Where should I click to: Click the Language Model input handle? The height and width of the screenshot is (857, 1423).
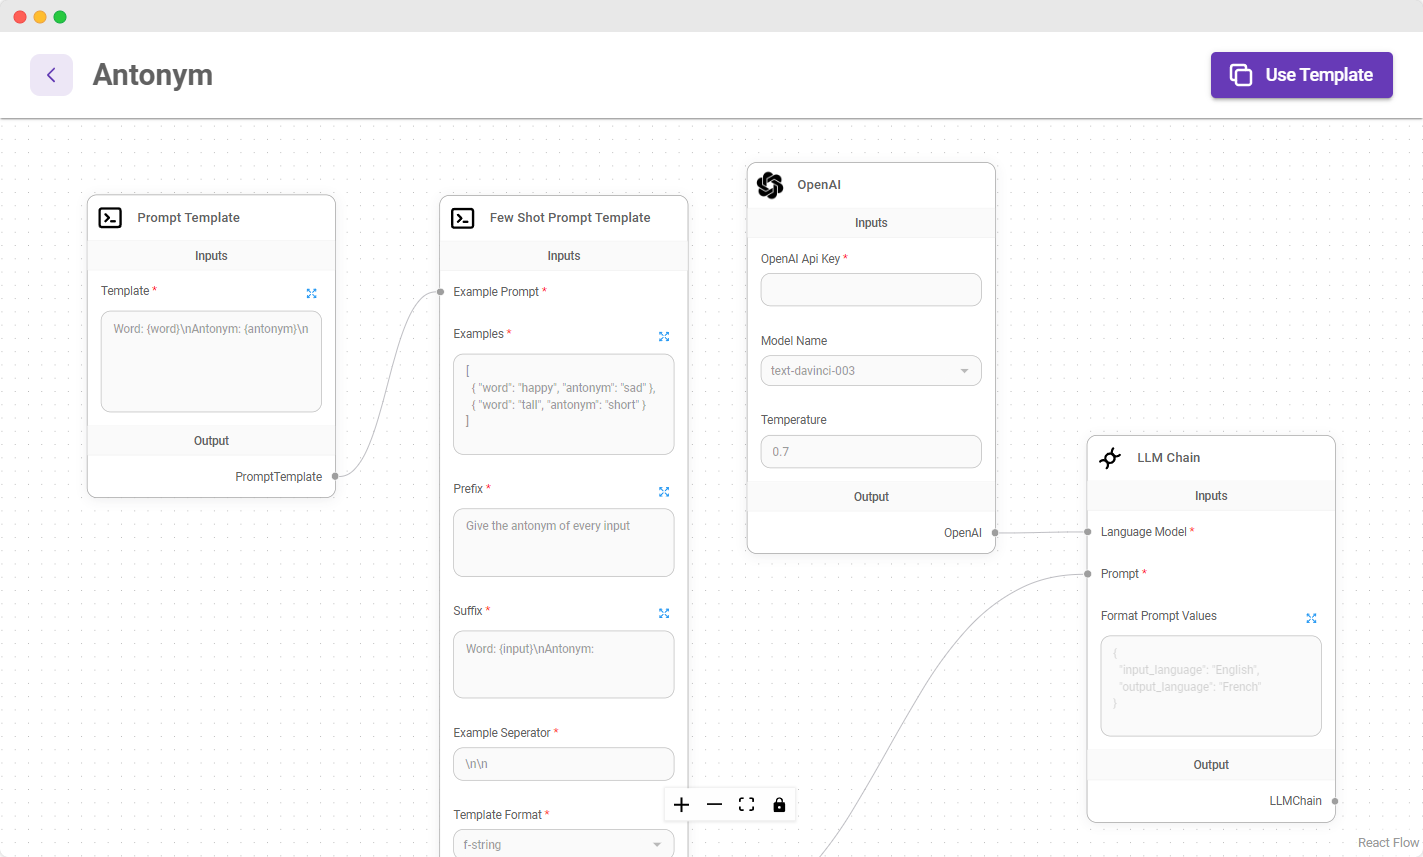pyautogui.click(x=1088, y=532)
